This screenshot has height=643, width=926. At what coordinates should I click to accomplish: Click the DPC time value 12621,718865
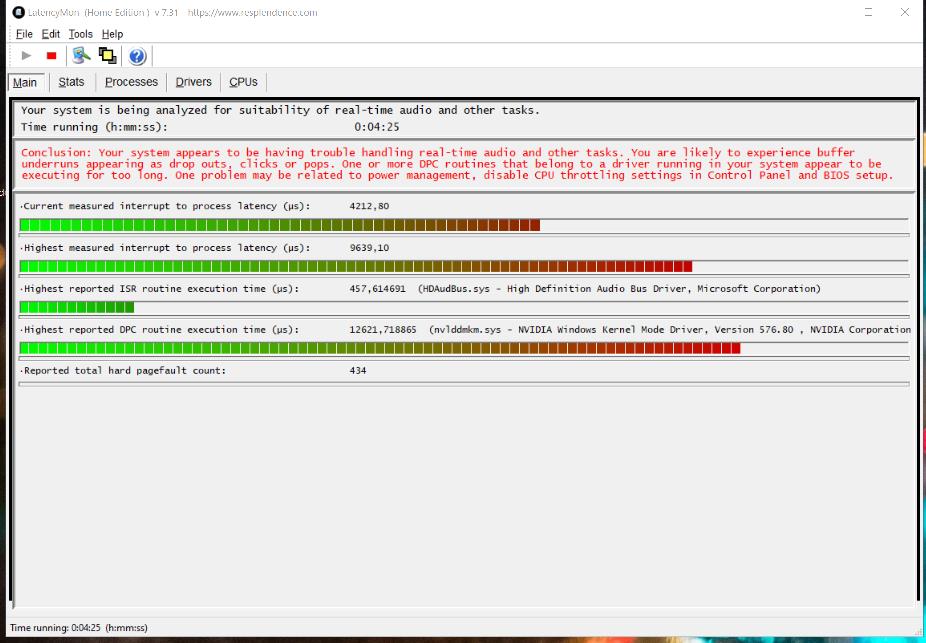(383, 329)
